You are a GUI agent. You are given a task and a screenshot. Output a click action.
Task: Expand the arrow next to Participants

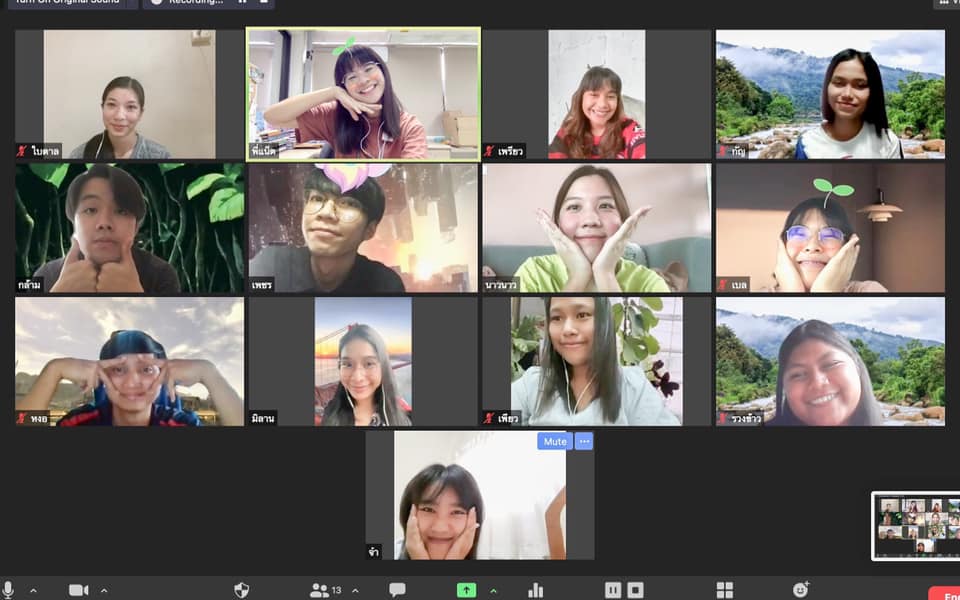pos(355,590)
